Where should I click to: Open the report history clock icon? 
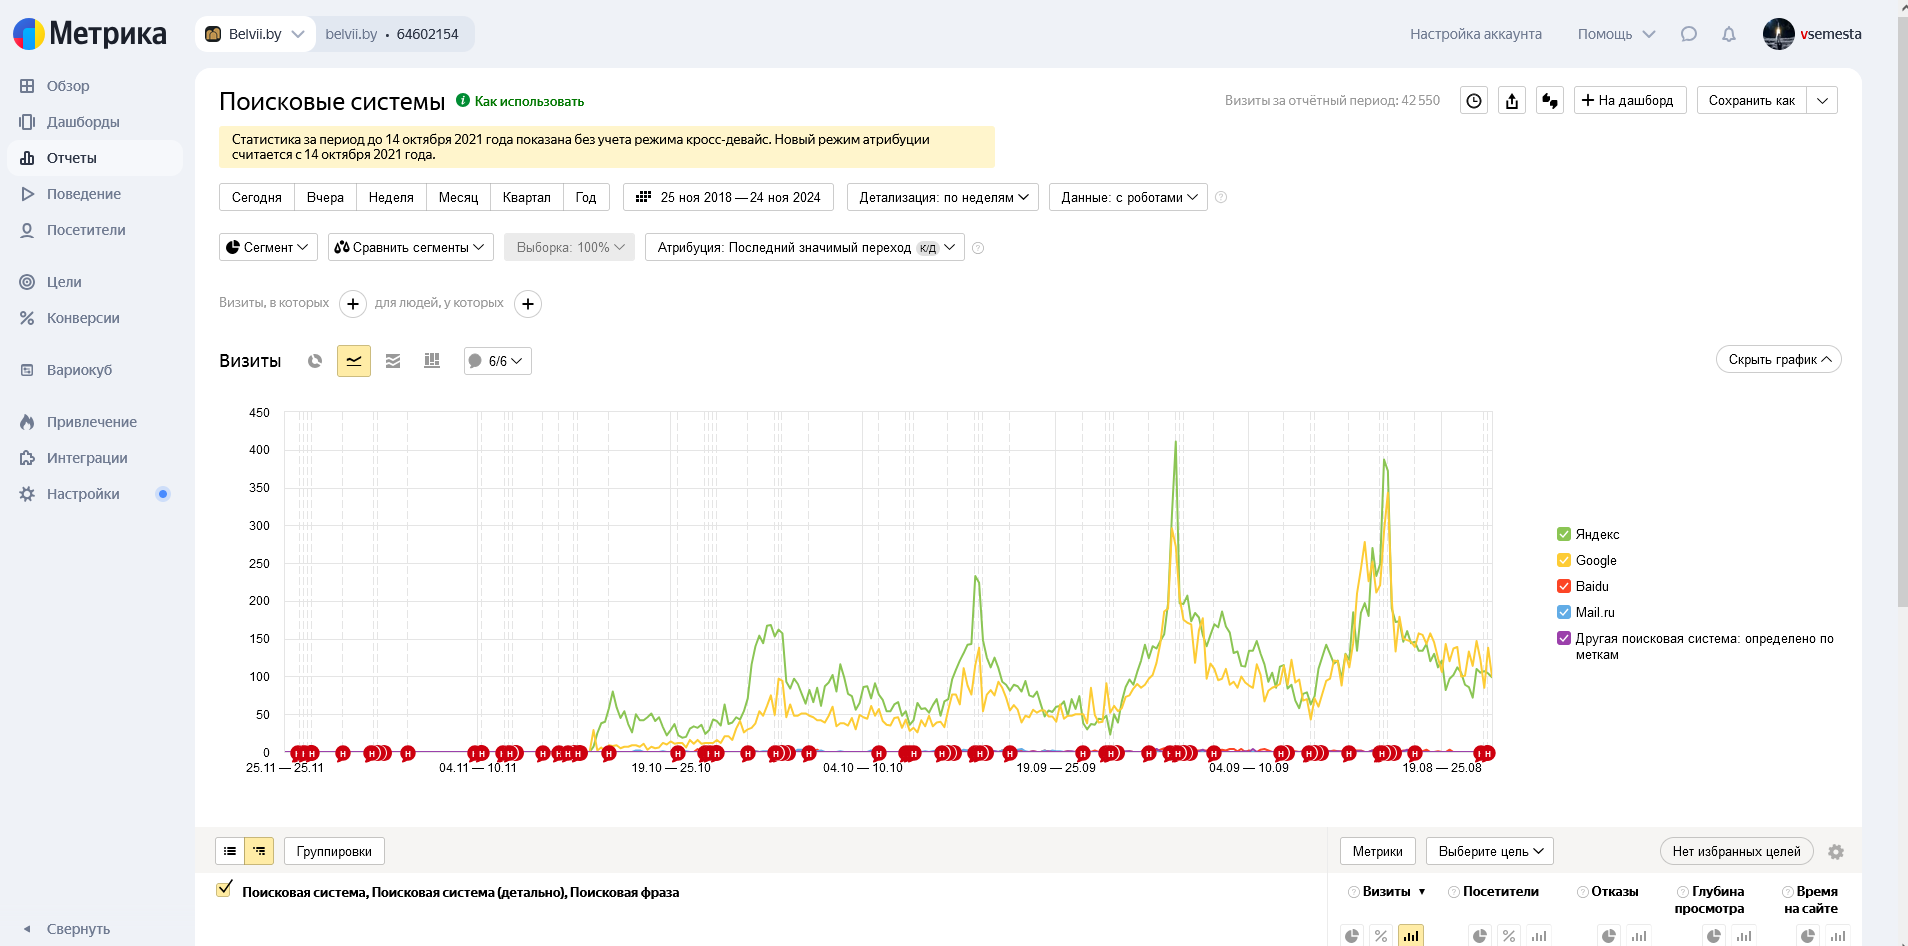coord(1474,100)
